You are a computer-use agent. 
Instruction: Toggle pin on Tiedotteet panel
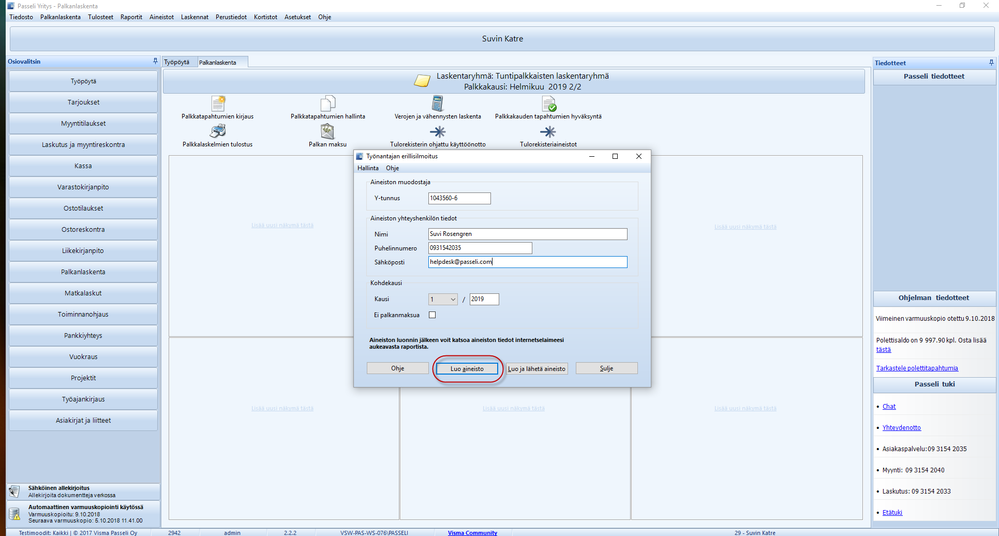[990, 62]
